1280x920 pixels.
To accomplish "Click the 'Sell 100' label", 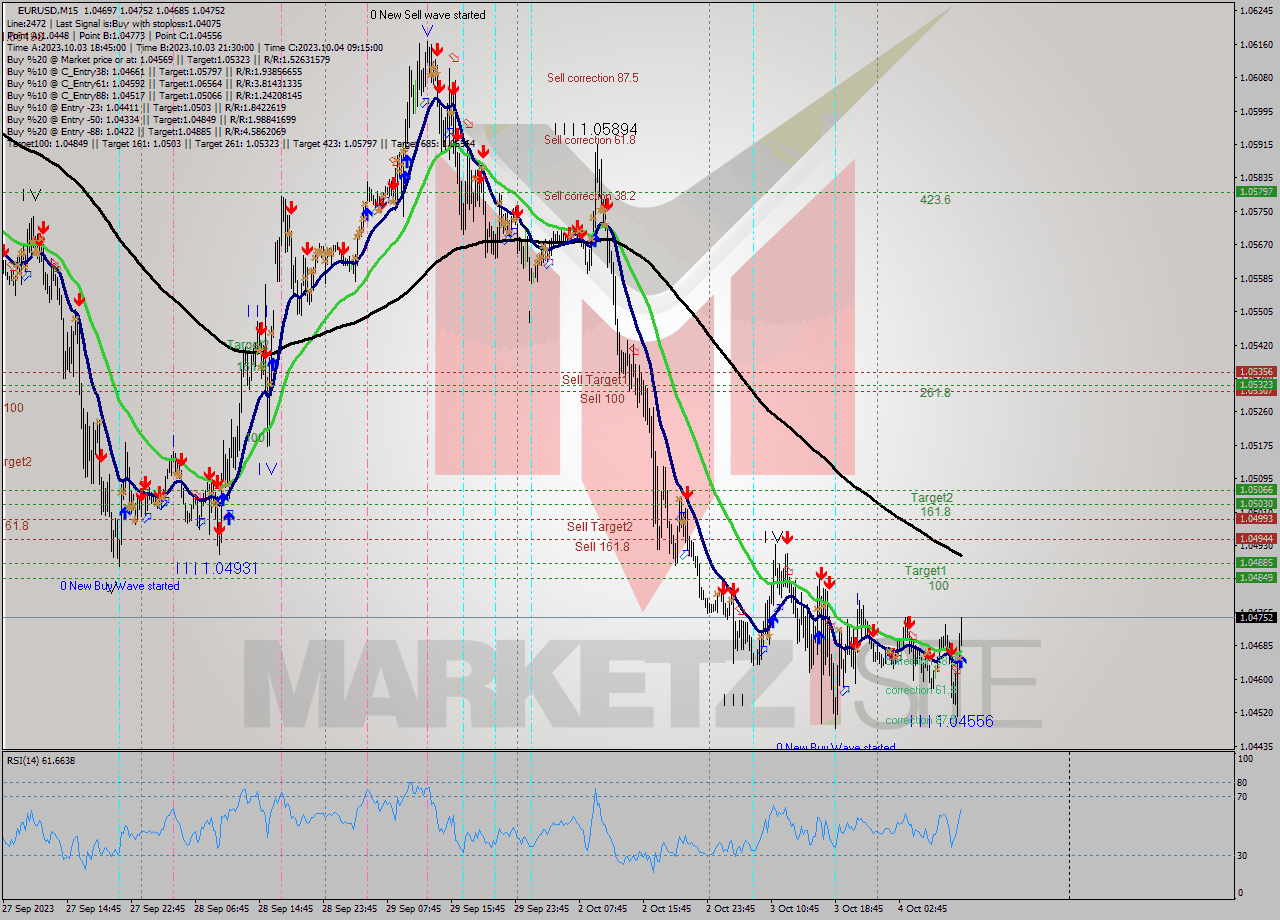I will coord(602,398).
